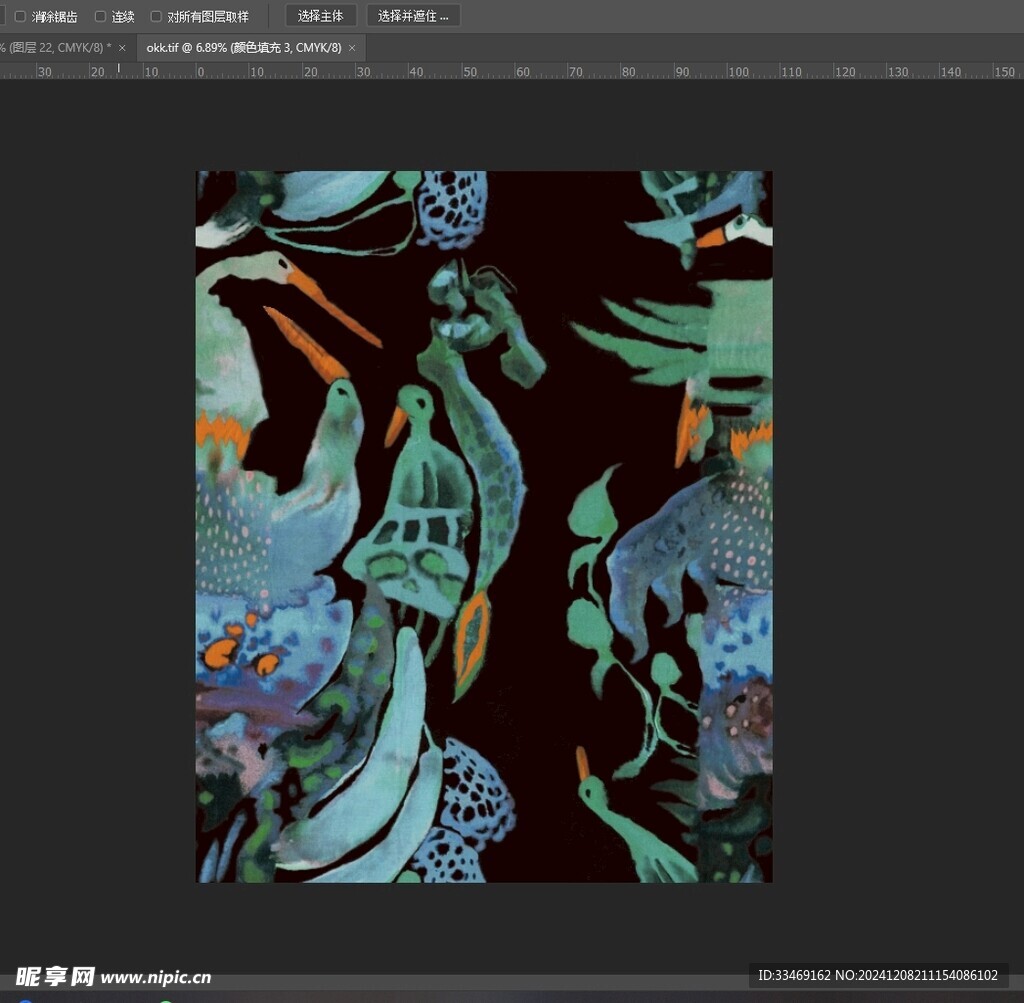Enable the 消除锯齿 anti-alias checkbox

click(20, 17)
